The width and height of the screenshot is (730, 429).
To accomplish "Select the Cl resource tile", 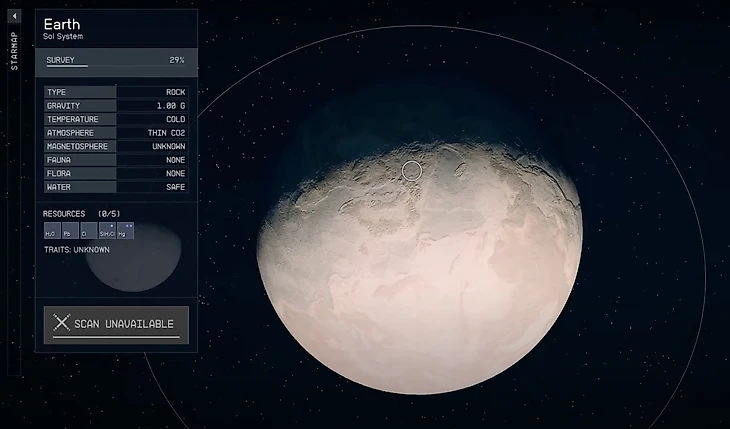I will [x=88, y=231].
